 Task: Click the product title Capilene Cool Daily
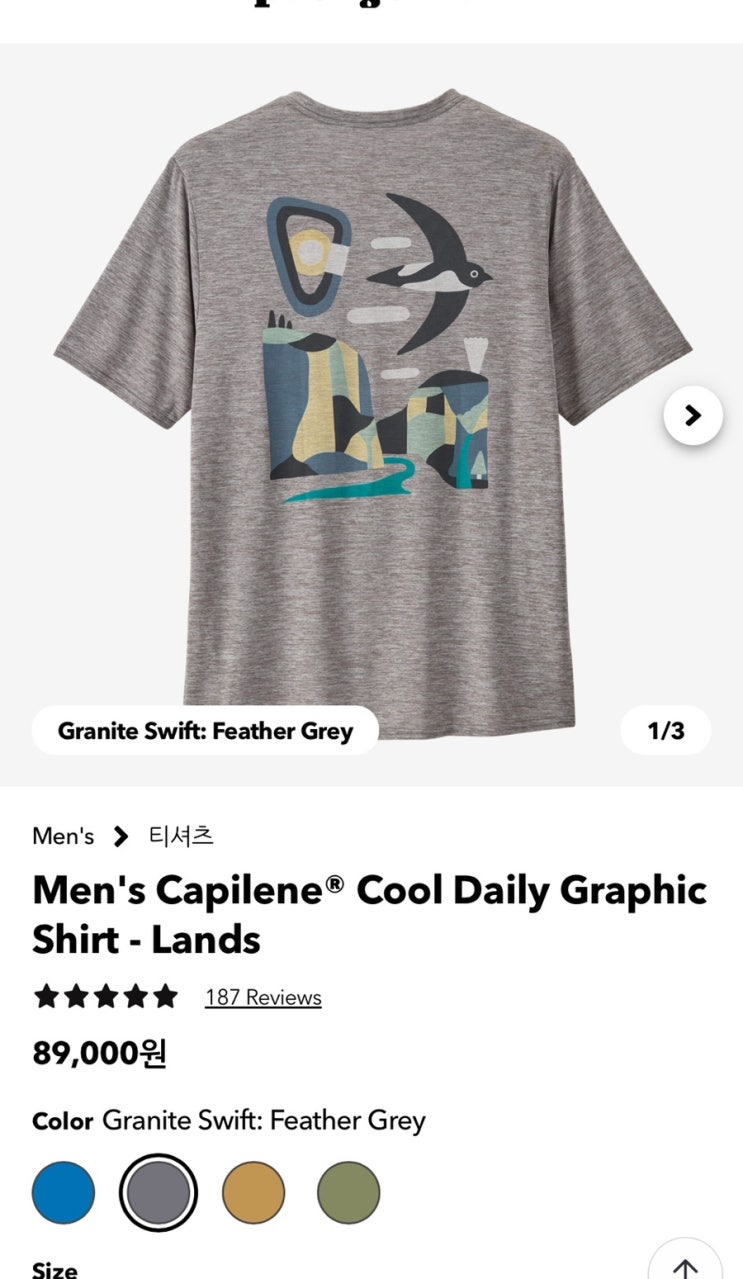(x=369, y=914)
